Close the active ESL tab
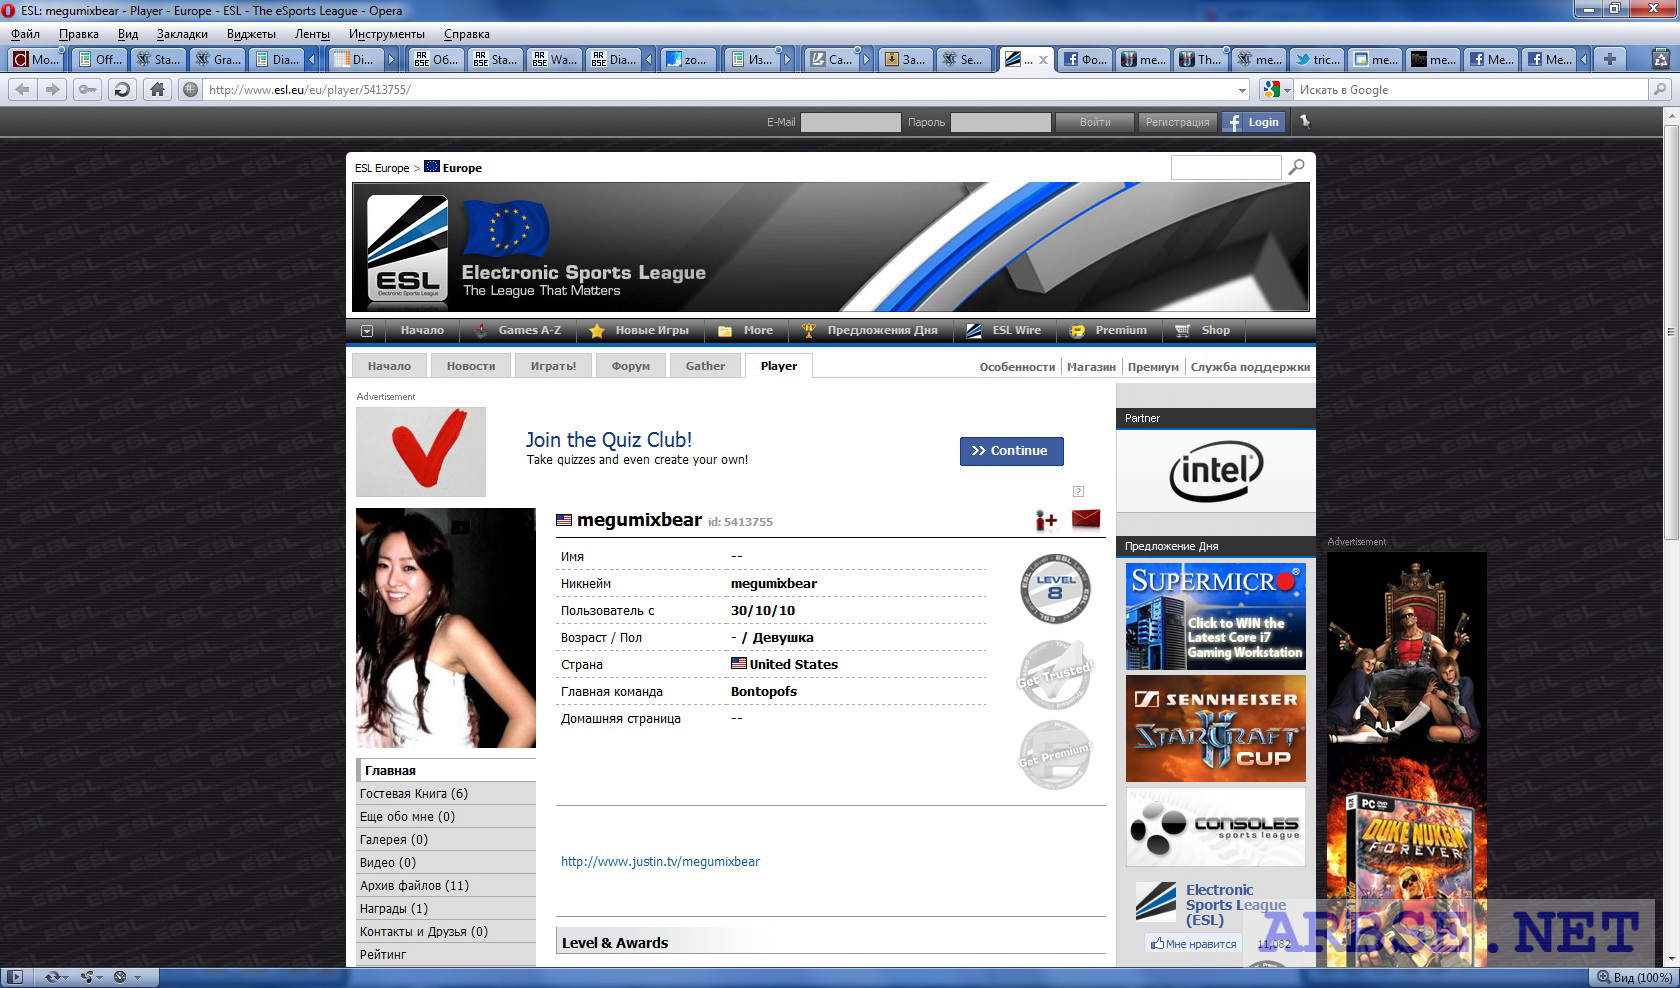Viewport: 1680px width, 988px height. coord(1043,60)
